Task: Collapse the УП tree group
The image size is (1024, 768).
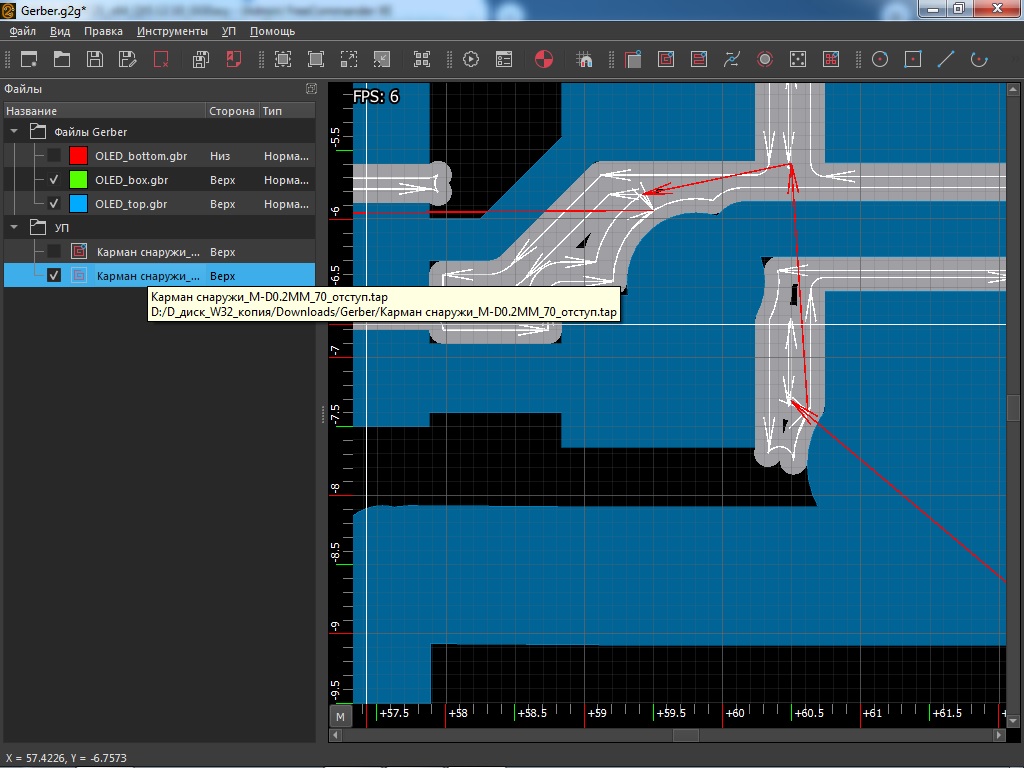Action: pos(15,228)
